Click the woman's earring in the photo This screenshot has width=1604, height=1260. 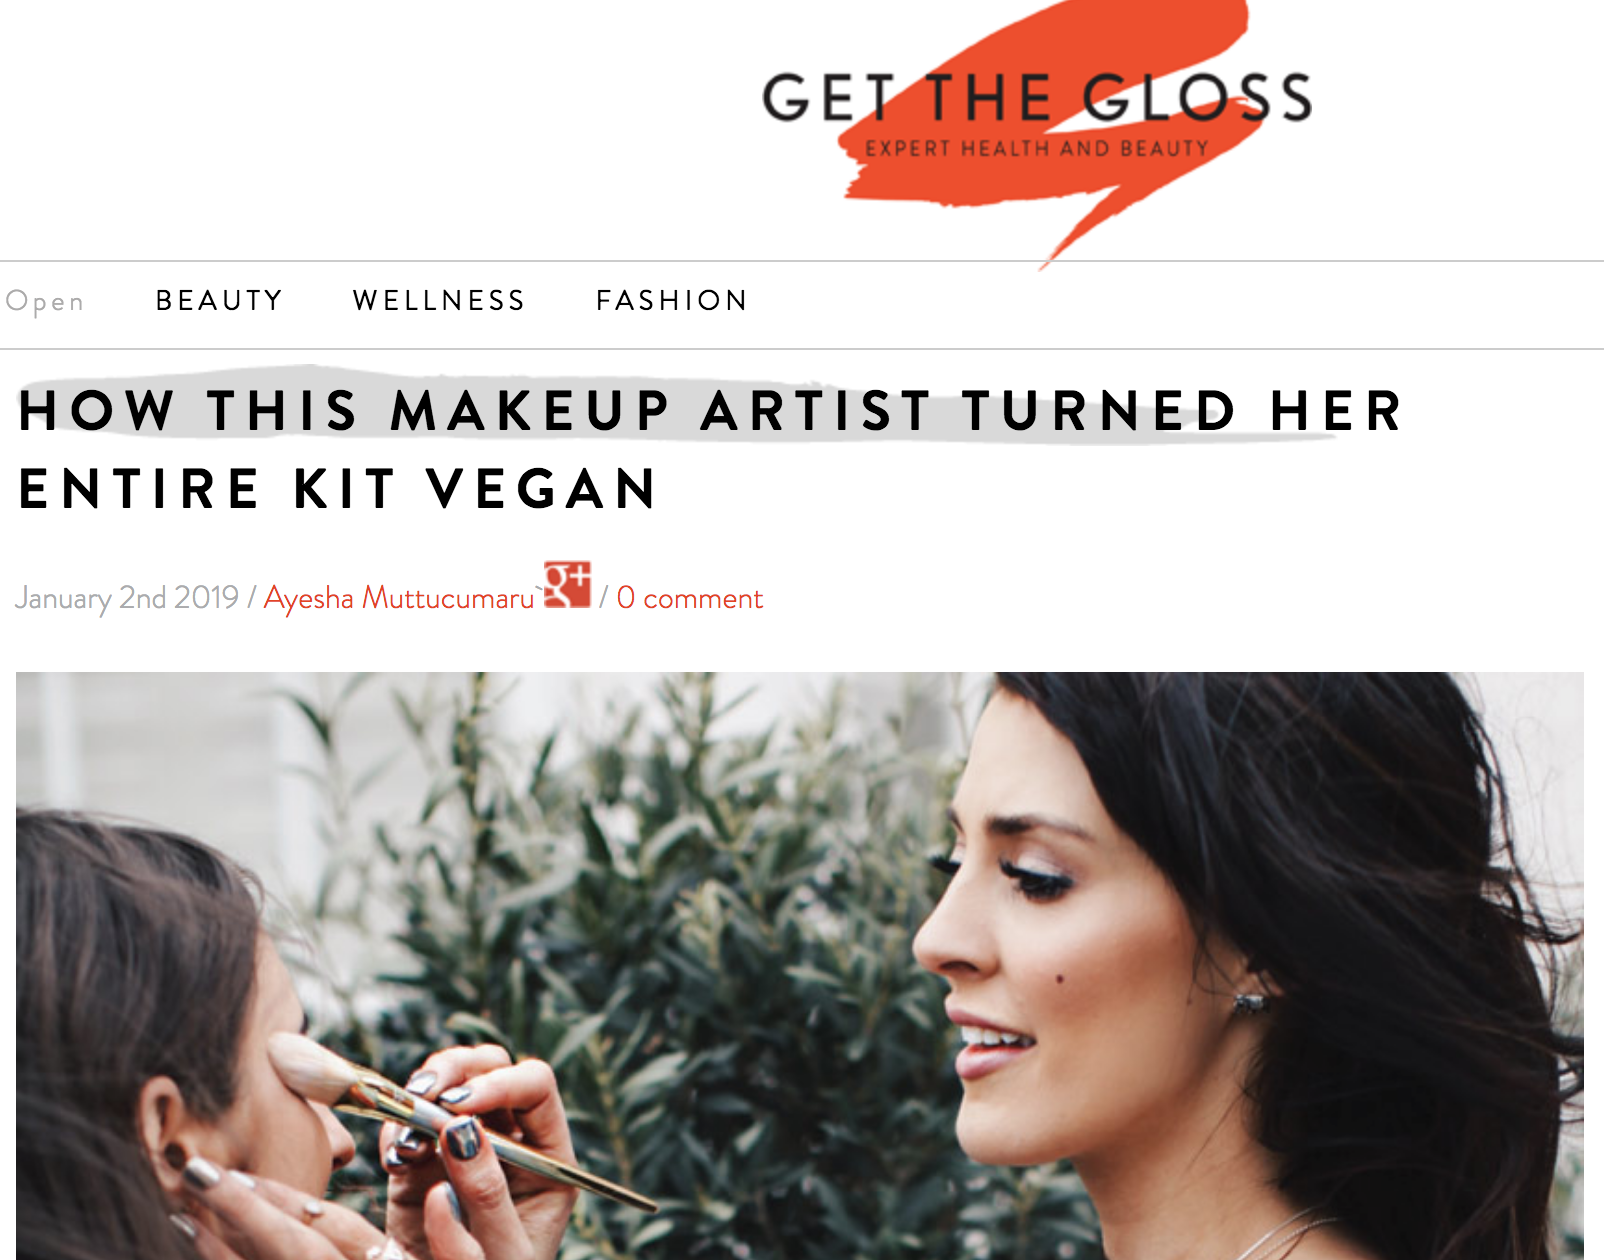1250,1002
